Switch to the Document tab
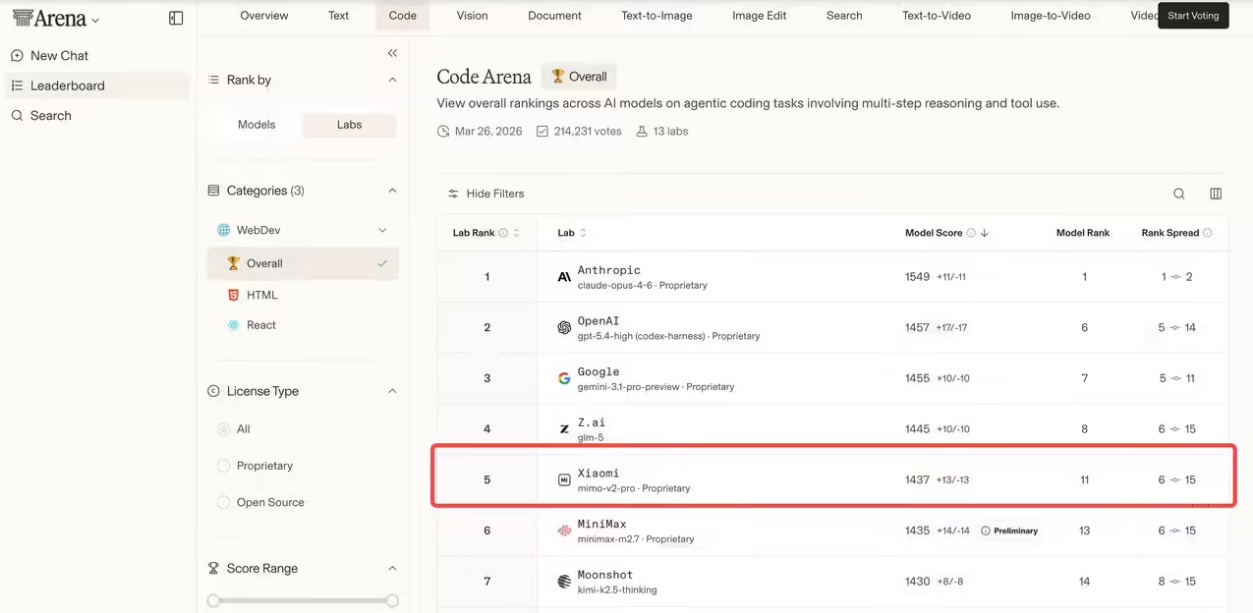Screen dimensions: 1253x613 tap(554, 16)
